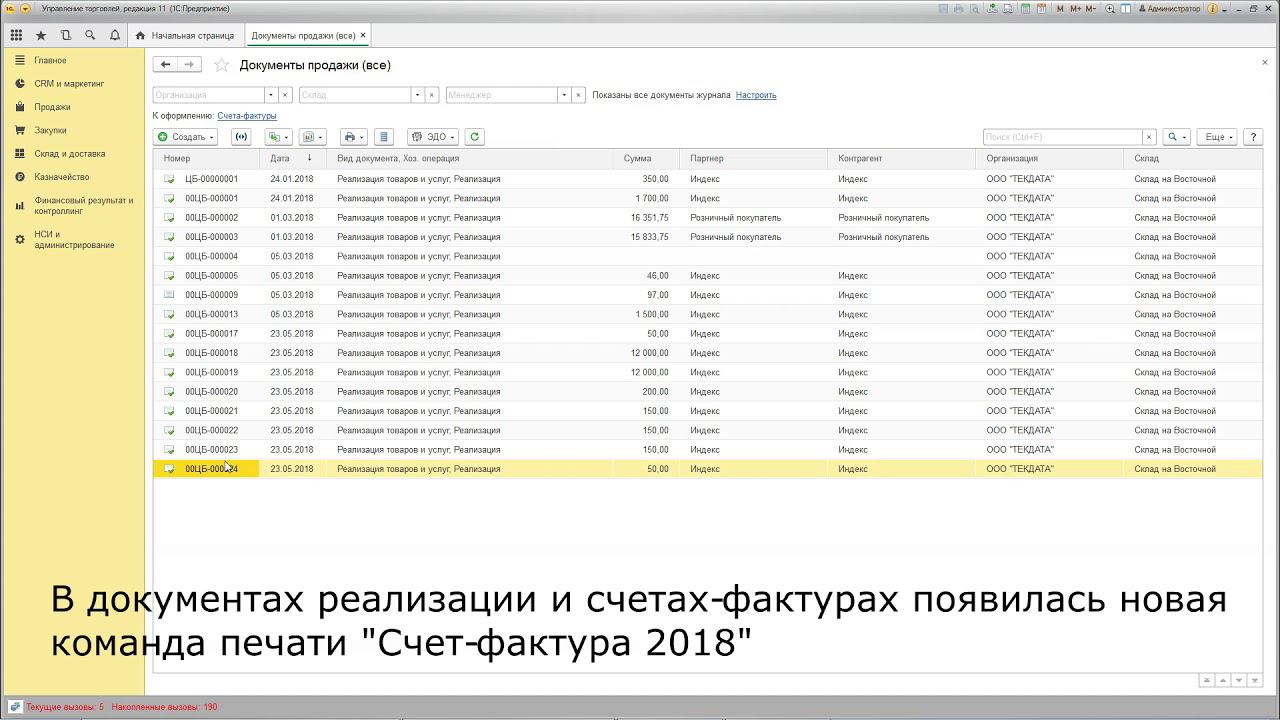Click the M+ memory button
The image size is (1280, 720).
click(1077, 8)
